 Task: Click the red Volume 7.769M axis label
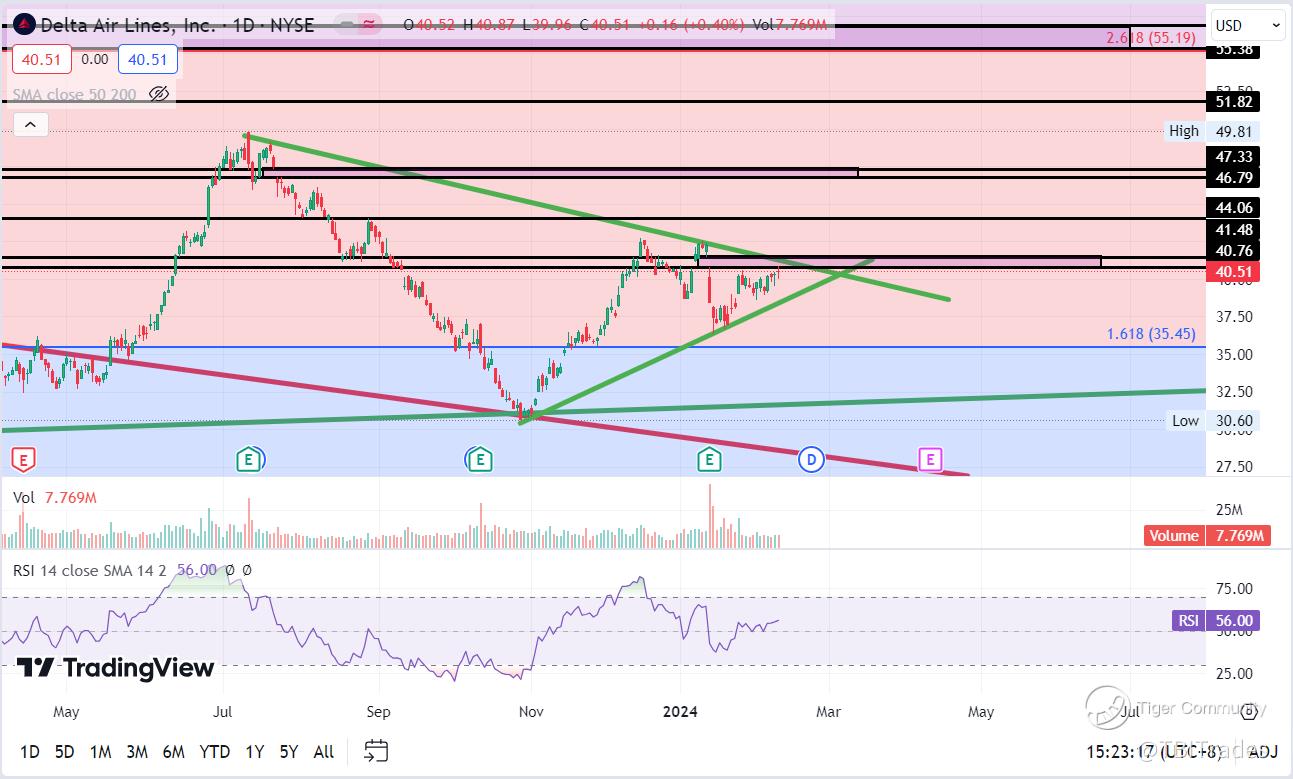[1206, 536]
